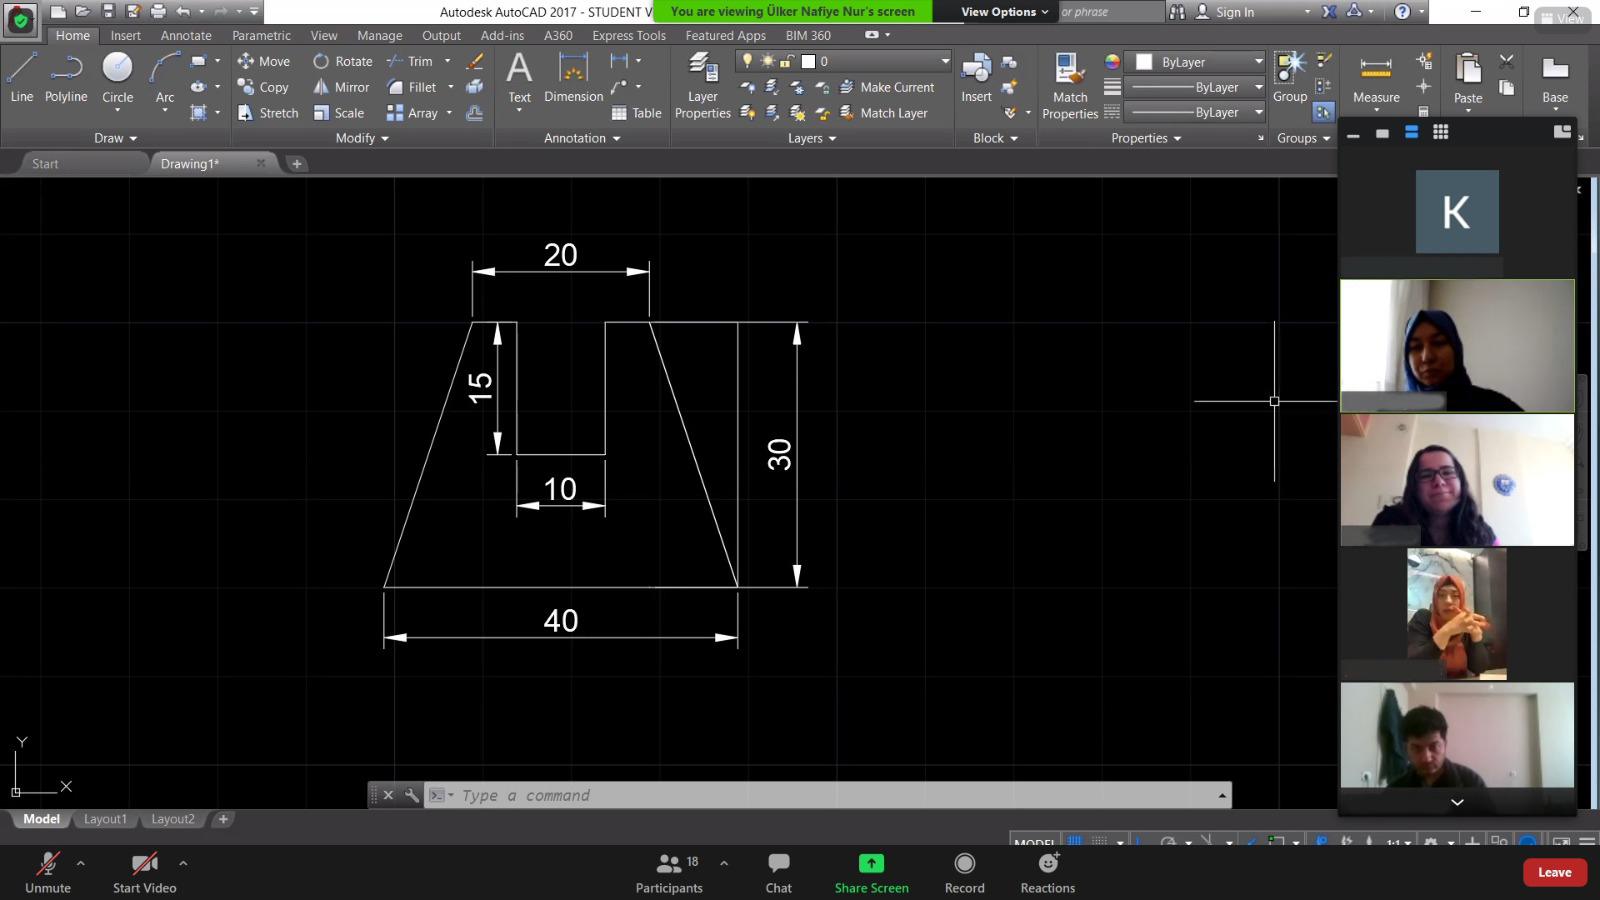Open the layer selection dropdown

pos(844,61)
